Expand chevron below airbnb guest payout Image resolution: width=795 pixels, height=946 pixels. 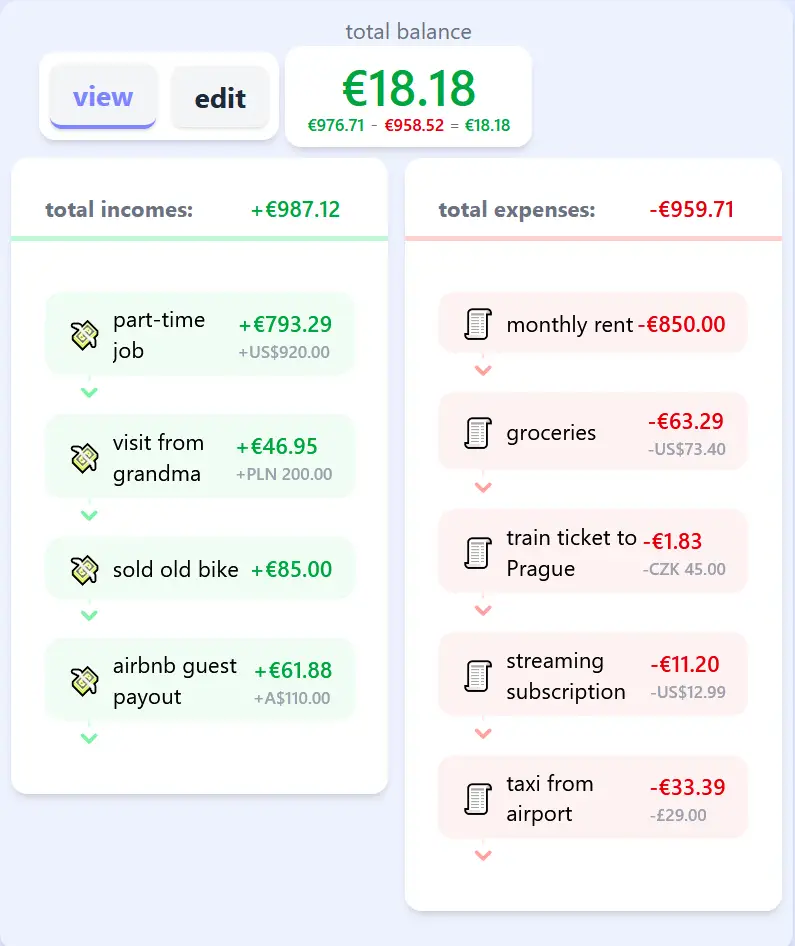[x=89, y=738]
